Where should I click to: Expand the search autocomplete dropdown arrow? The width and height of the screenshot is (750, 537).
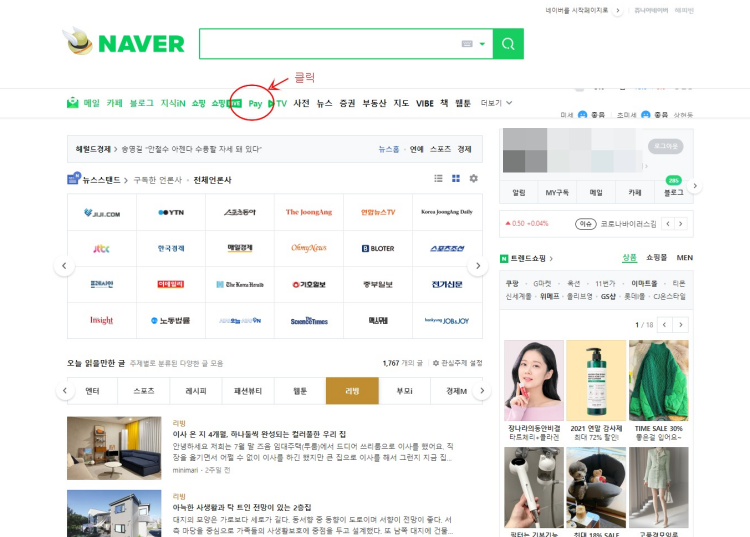[482, 44]
